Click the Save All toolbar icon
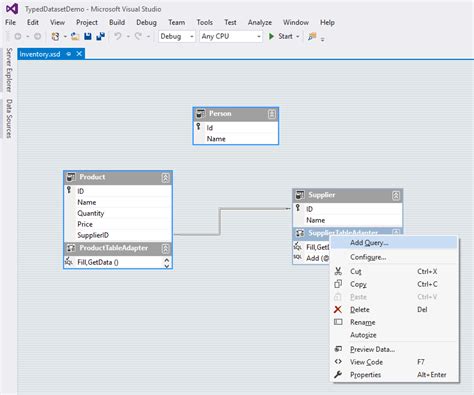The height and width of the screenshot is (395, 474). (100, 36)
